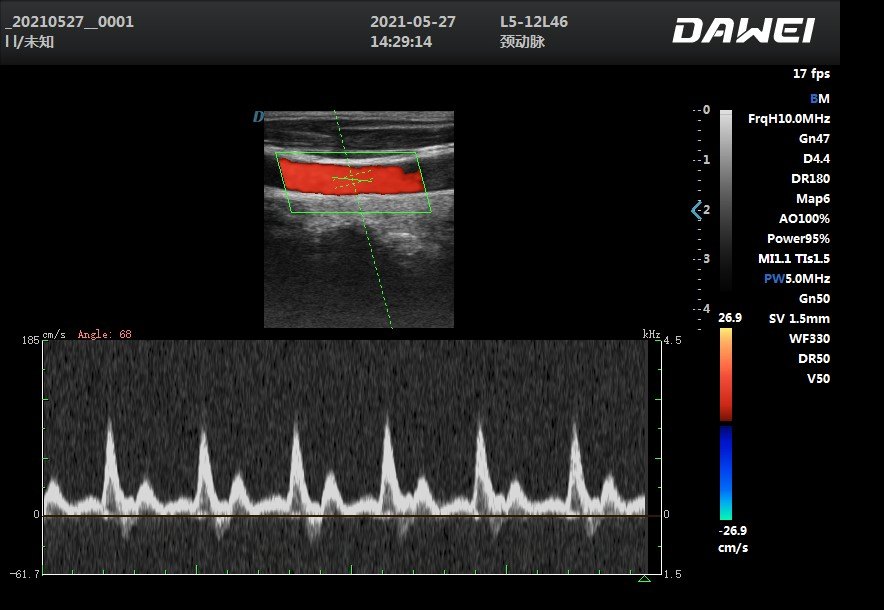The width and height of the screenshot is (884, 610).
Task: Click the 'kHz' unit label
Action: point(651,334)
